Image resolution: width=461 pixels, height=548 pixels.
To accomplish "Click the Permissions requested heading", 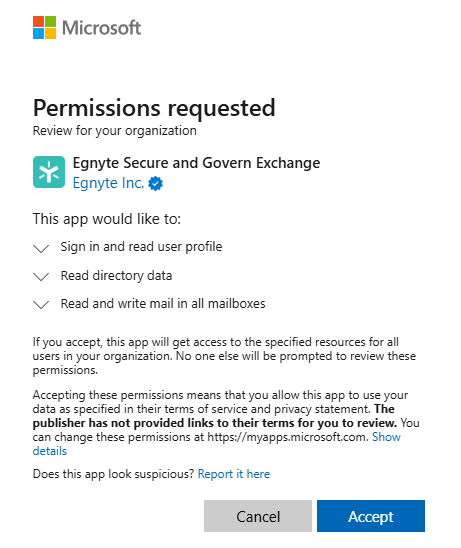I will [x=154, y=108].
